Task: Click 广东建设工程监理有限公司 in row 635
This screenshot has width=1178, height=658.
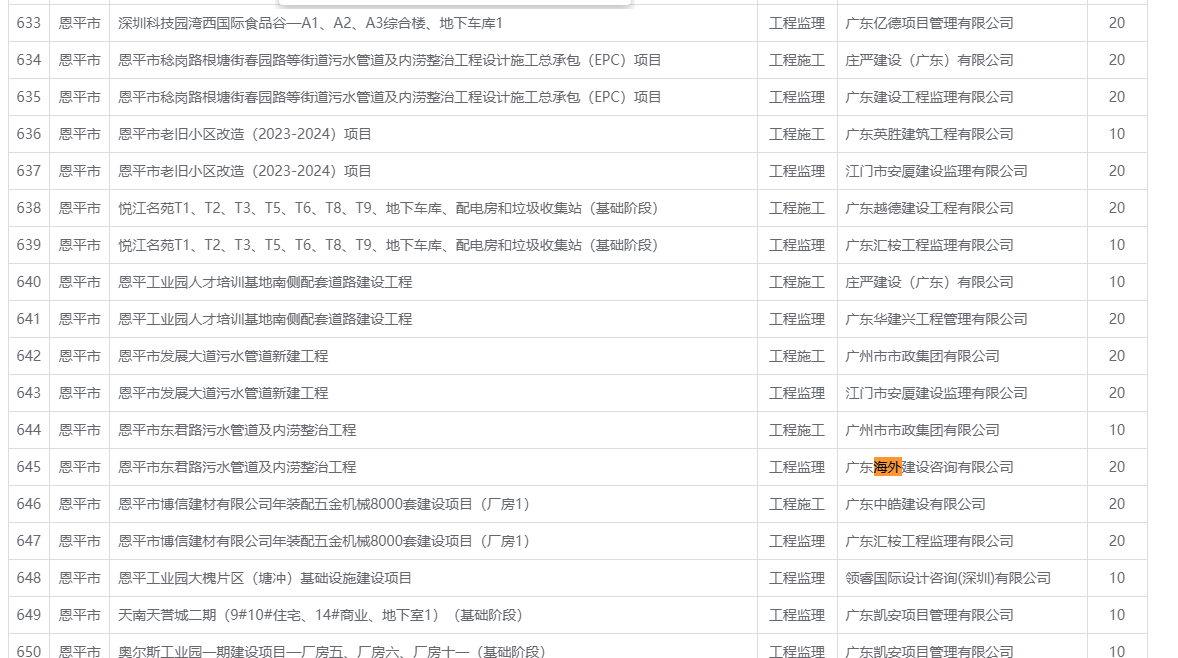Action: (929, 97)
